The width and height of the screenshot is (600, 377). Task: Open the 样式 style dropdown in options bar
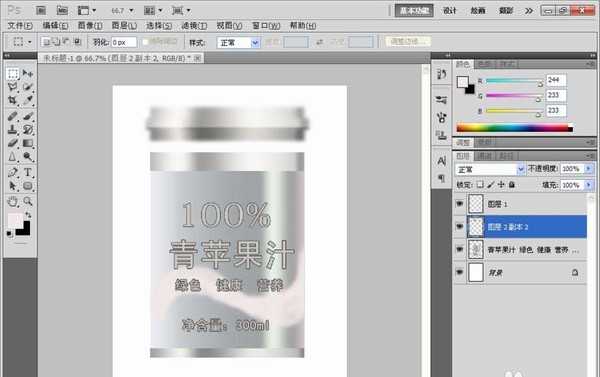238,42
